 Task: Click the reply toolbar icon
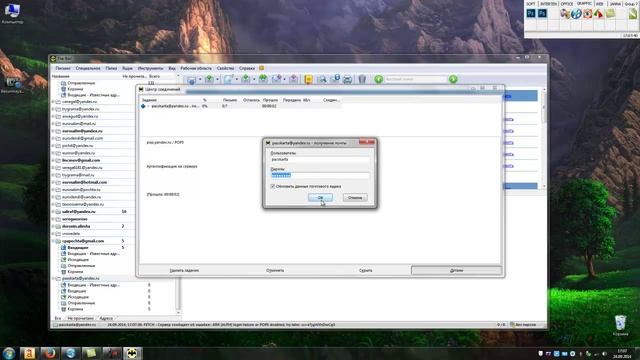245,79
